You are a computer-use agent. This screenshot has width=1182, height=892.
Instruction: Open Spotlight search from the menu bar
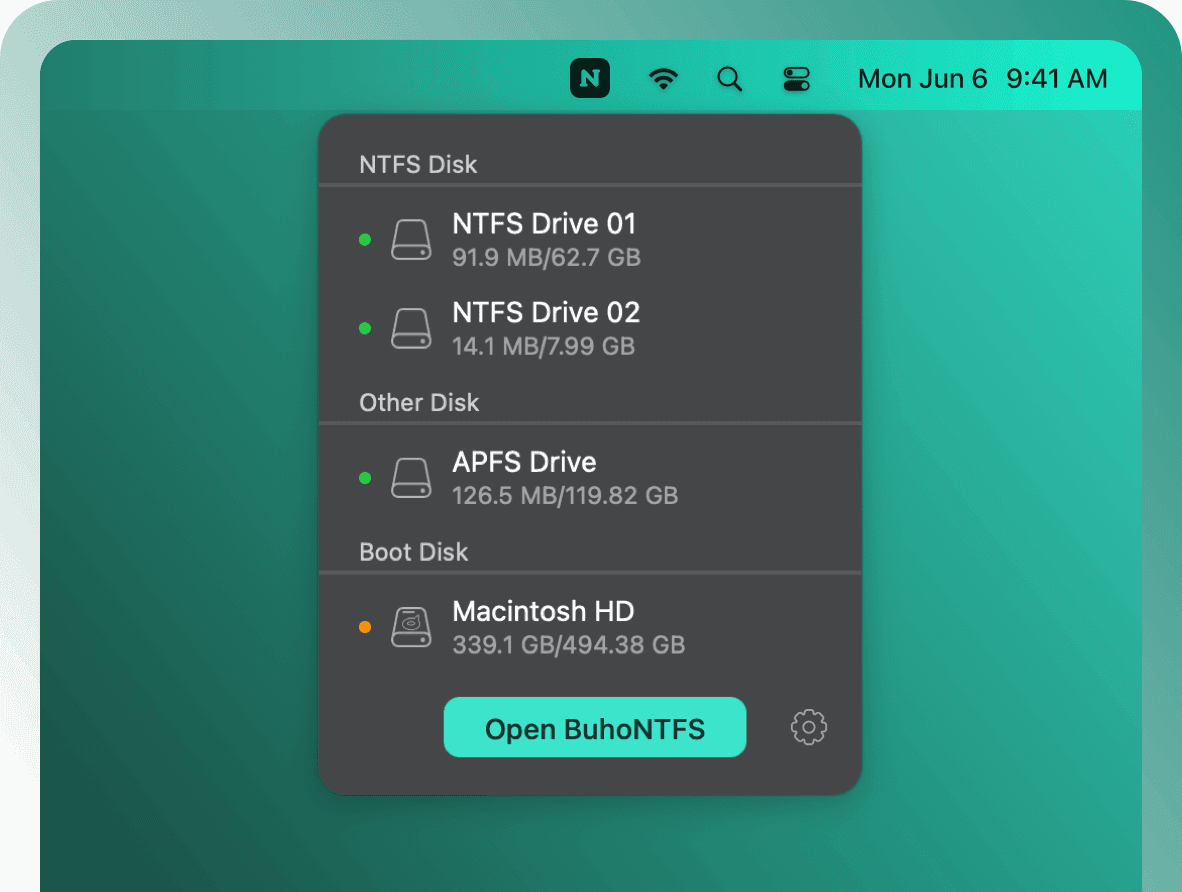(x=729, y=78)
